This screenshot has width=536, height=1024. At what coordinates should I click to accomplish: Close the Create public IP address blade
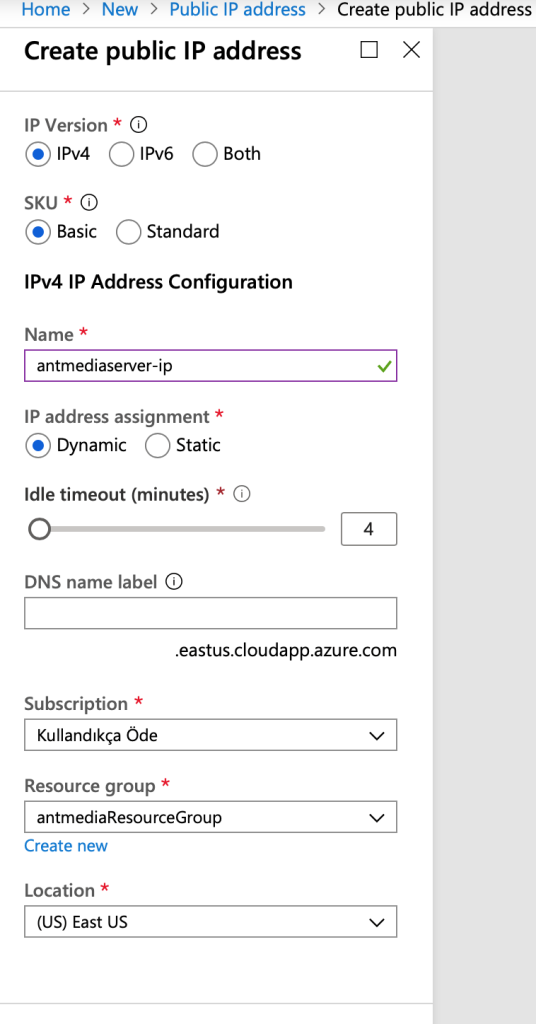411,50
